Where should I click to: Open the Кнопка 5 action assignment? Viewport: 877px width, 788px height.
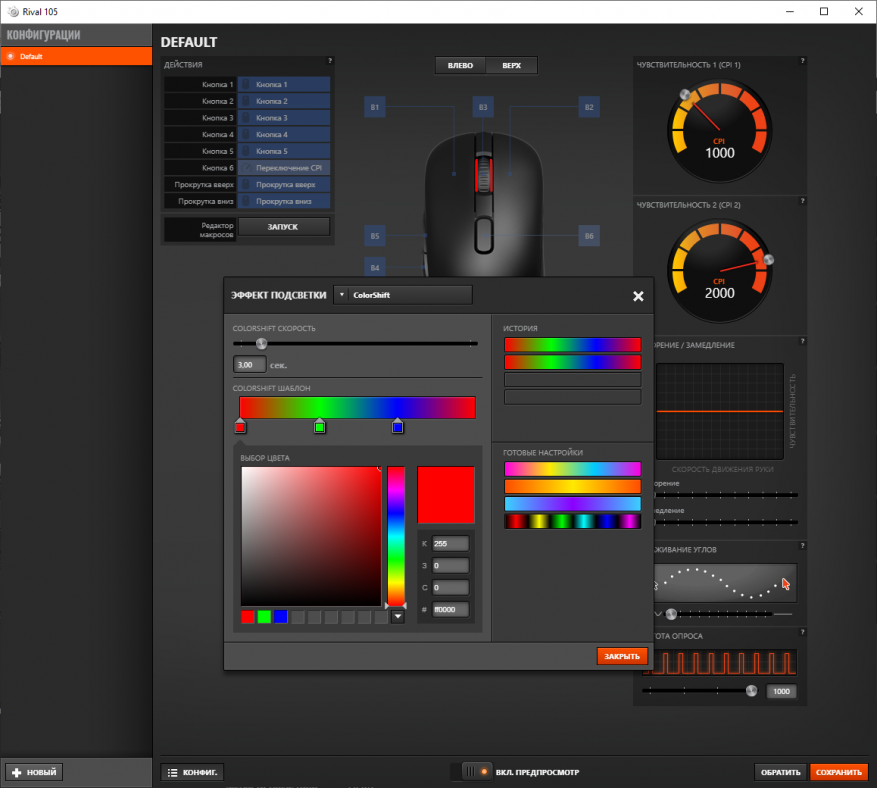pos(284,151)
